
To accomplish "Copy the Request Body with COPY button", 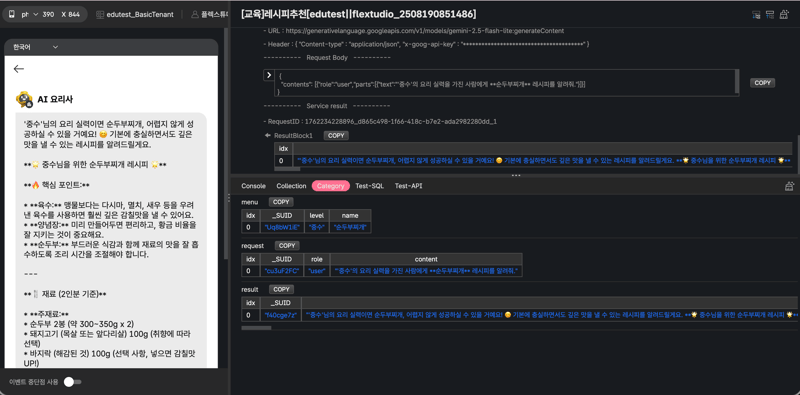I will pos(762,83).
